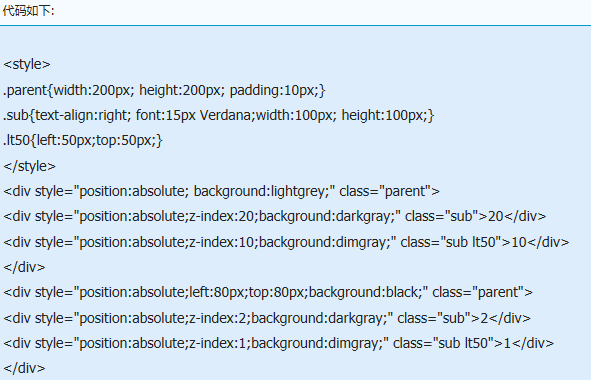591x380 pixels.
Task: Click the last closing </div> line
Action: [x=24, y=369]
